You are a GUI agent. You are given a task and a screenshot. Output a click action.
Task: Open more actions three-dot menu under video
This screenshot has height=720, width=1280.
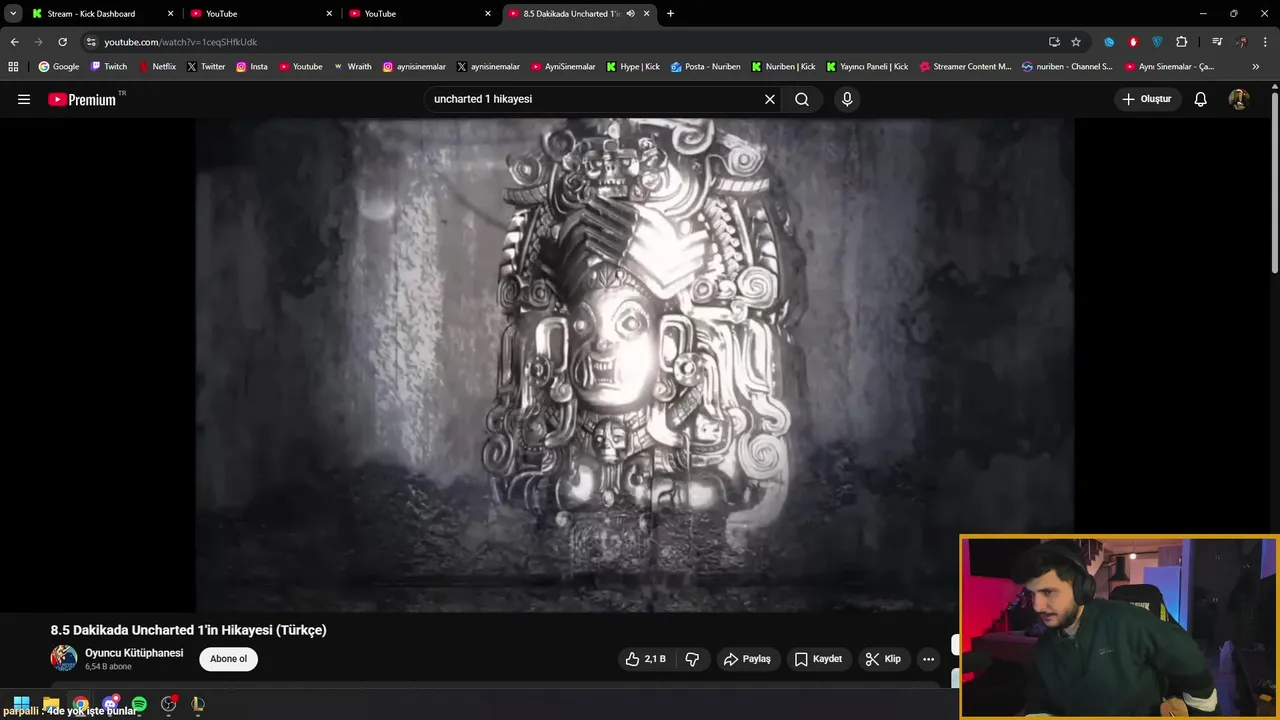(x=928, y=659)
